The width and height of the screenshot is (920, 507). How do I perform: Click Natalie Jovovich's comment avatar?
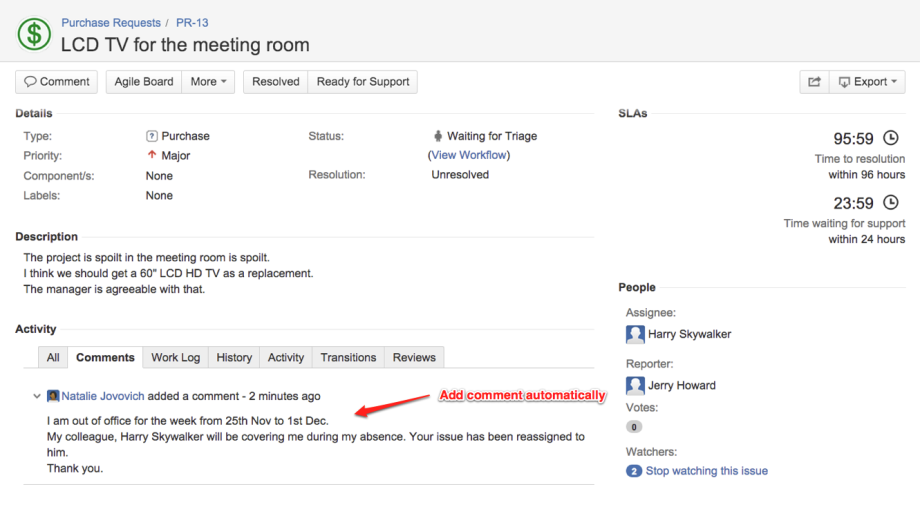pyautogui.click(x=54, y=396)
